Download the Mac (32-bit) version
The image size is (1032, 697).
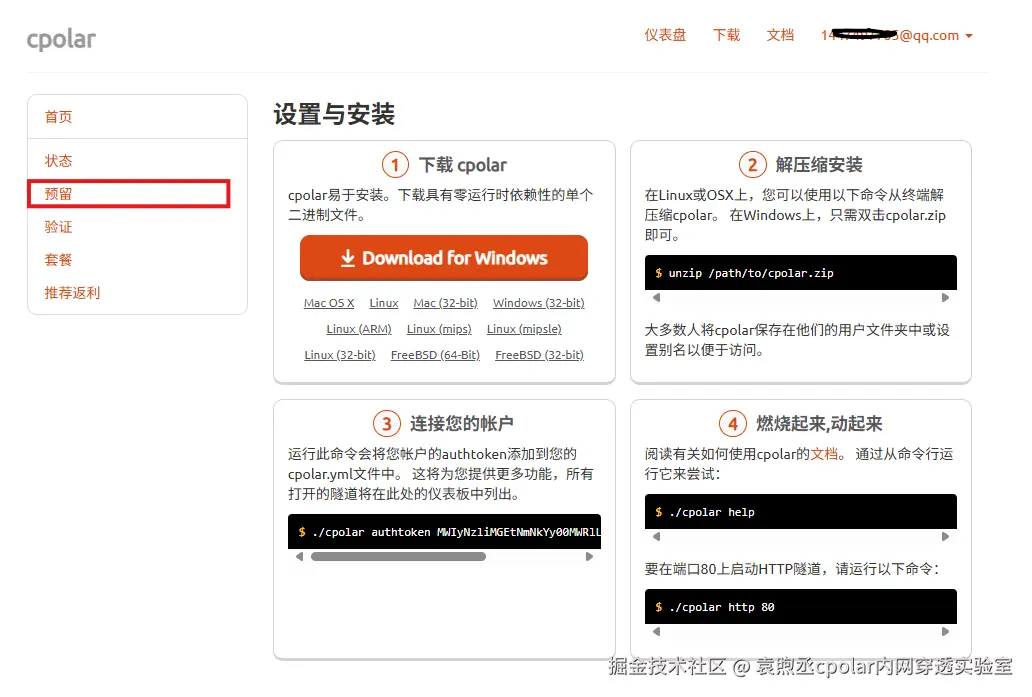[446, 303]
